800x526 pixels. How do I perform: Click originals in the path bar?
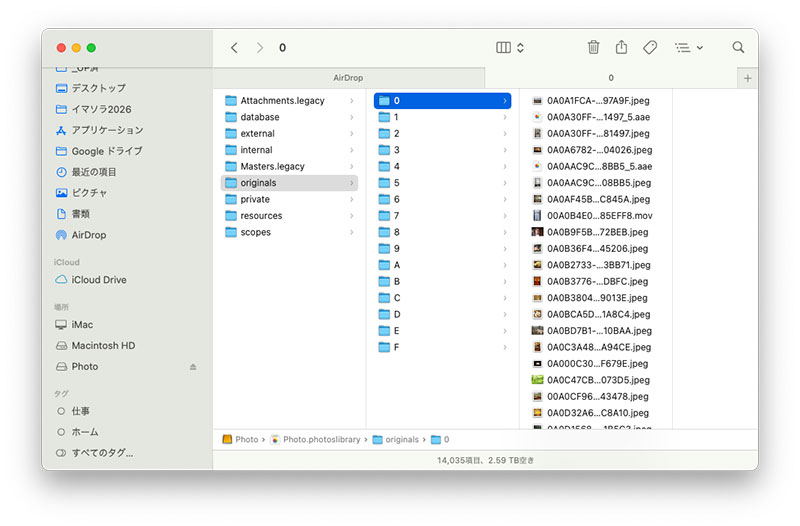click(401, 439)
